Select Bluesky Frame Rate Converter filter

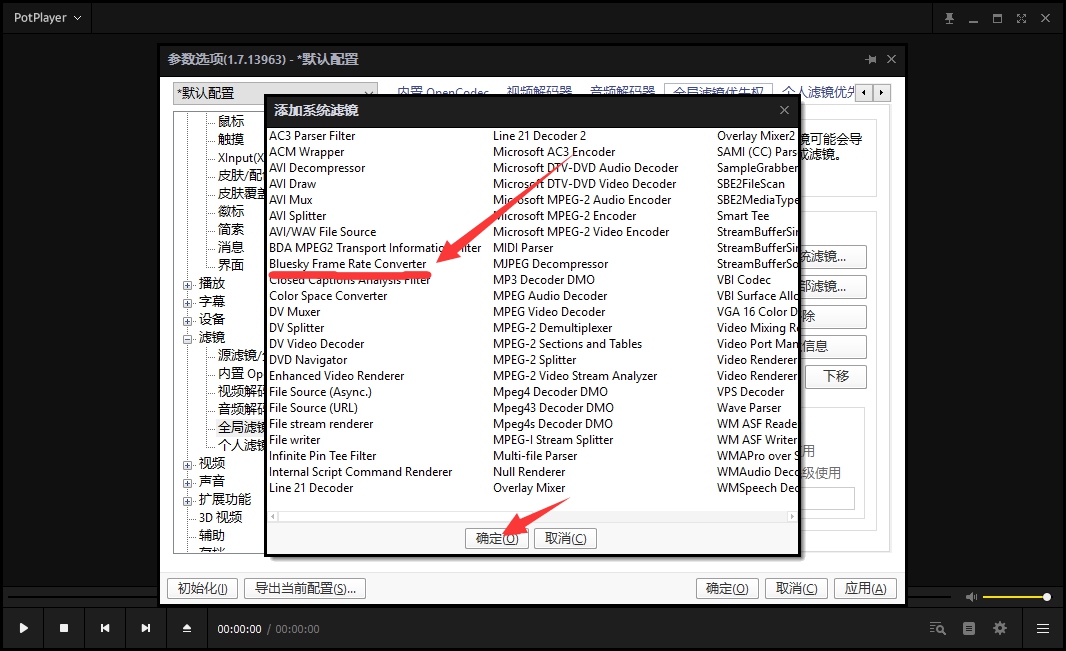pos(347,264)
